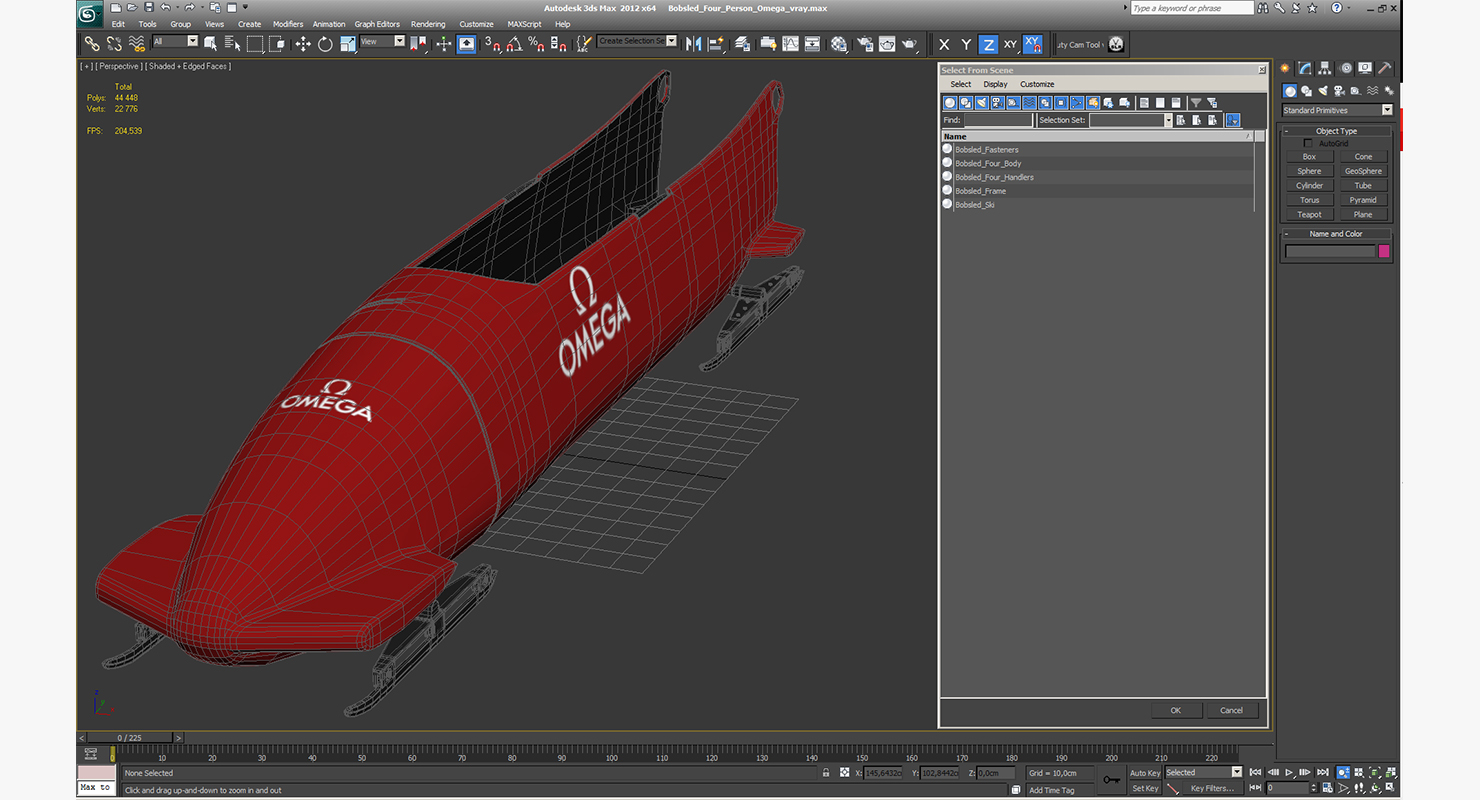Click the Teapot primitive button
Viewport: 1480px width, 800px height.
tap(1309, 214)
